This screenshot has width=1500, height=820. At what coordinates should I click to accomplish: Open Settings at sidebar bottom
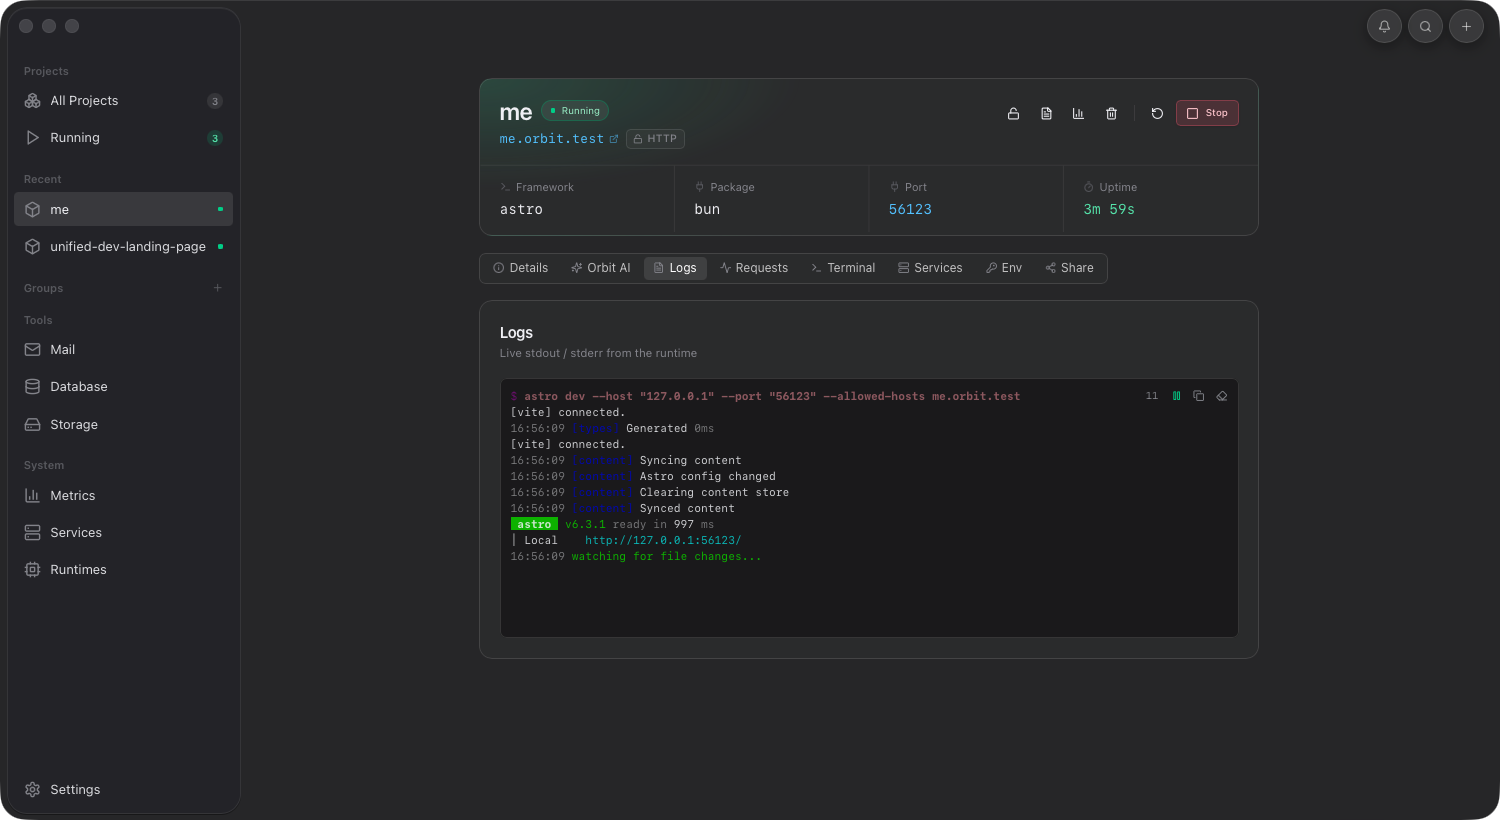123,790
